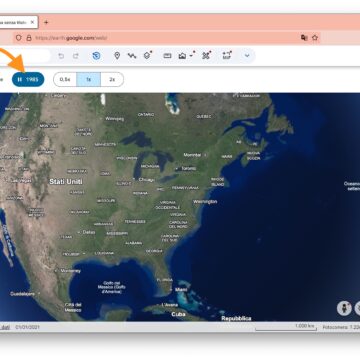The height and width of the screenshot is (360, 360).
Task: Click the 'Washington' city label
Action: click(205, 202)
